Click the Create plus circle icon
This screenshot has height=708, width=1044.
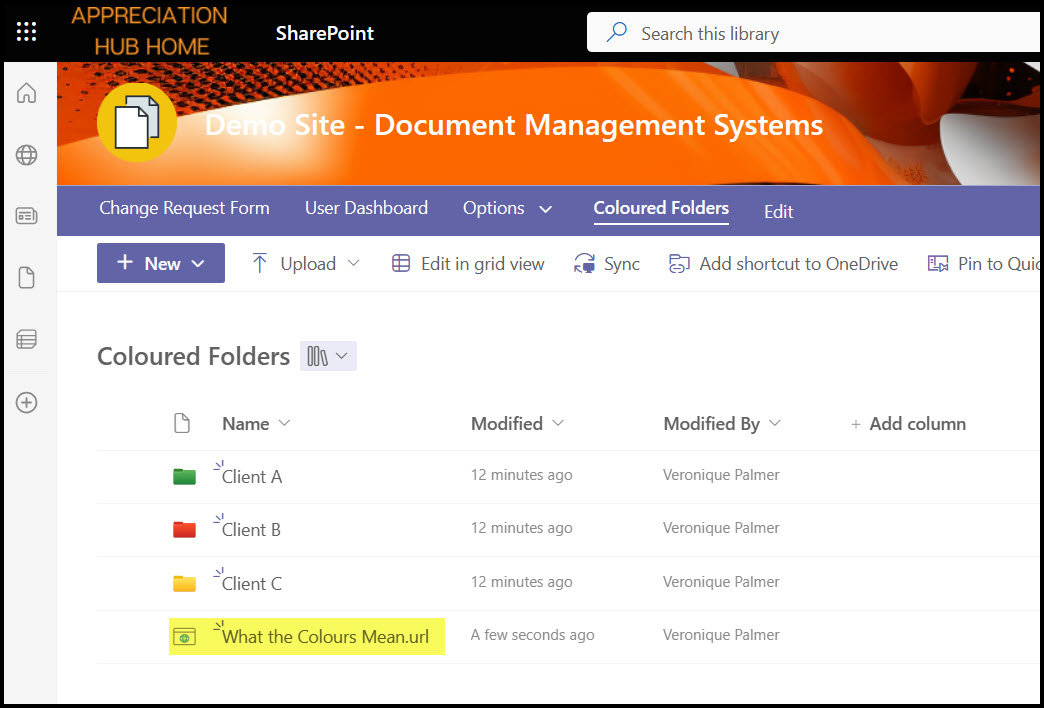(x=27, y=402)
